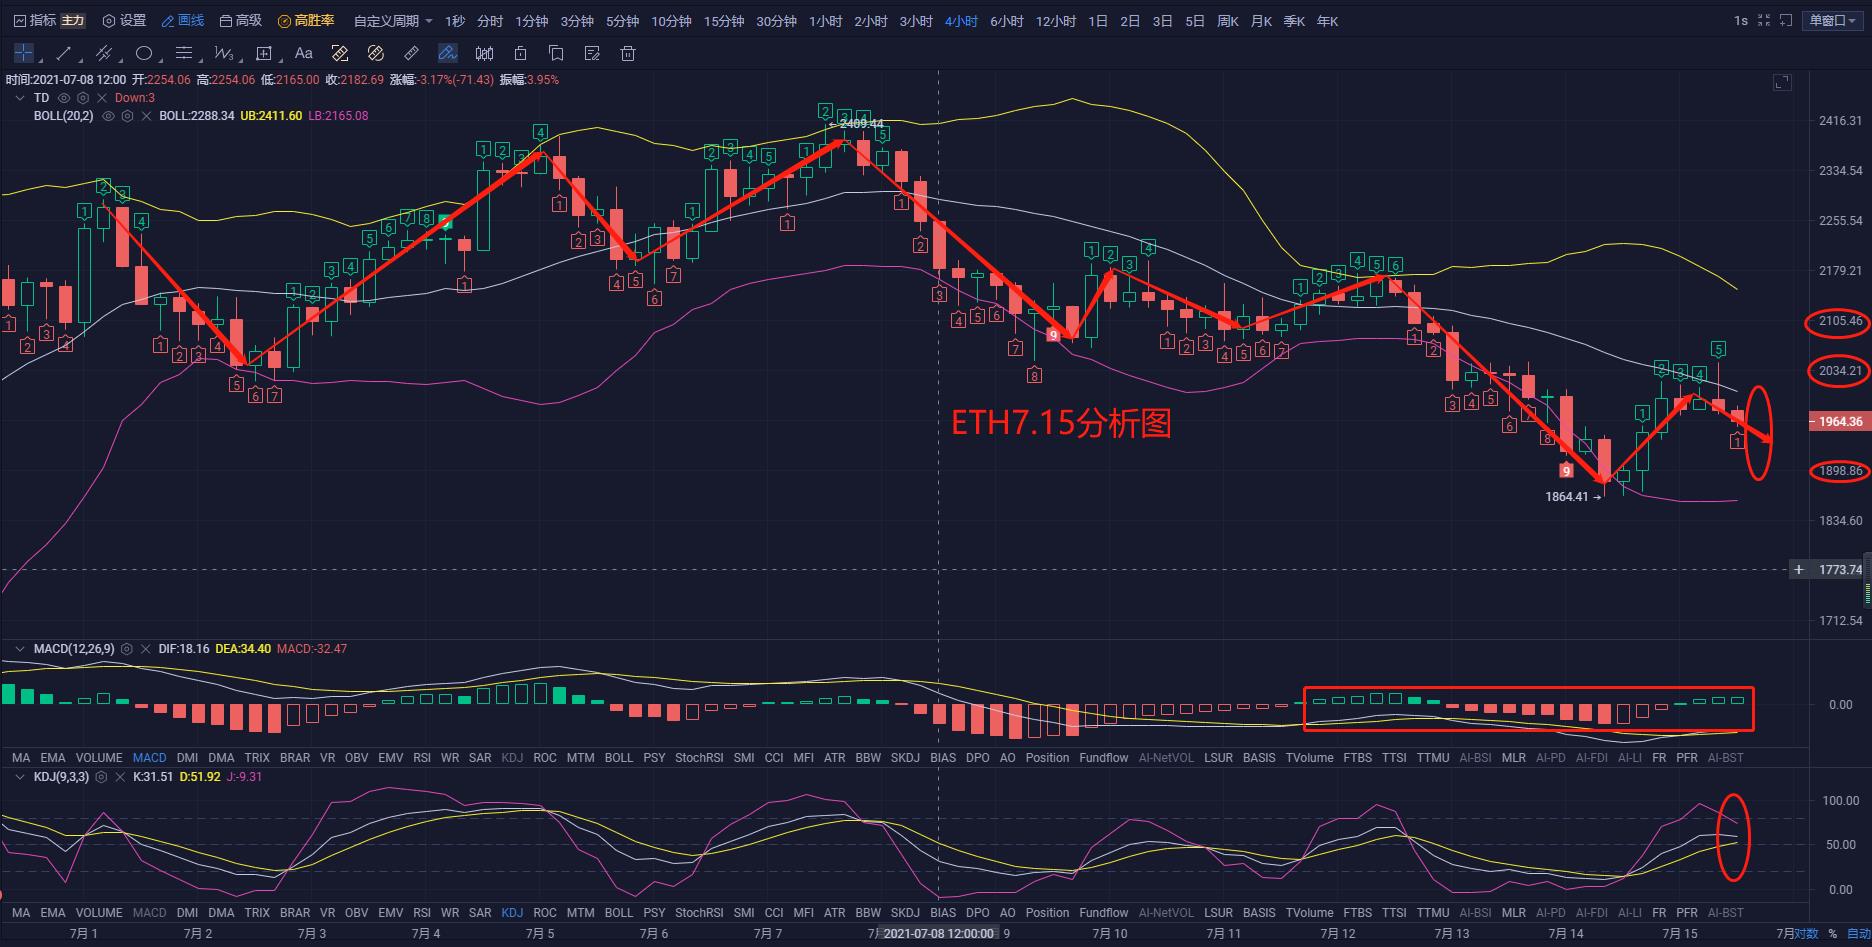
Task: Toggle percent scale mode
Action: click(1833, 934)
